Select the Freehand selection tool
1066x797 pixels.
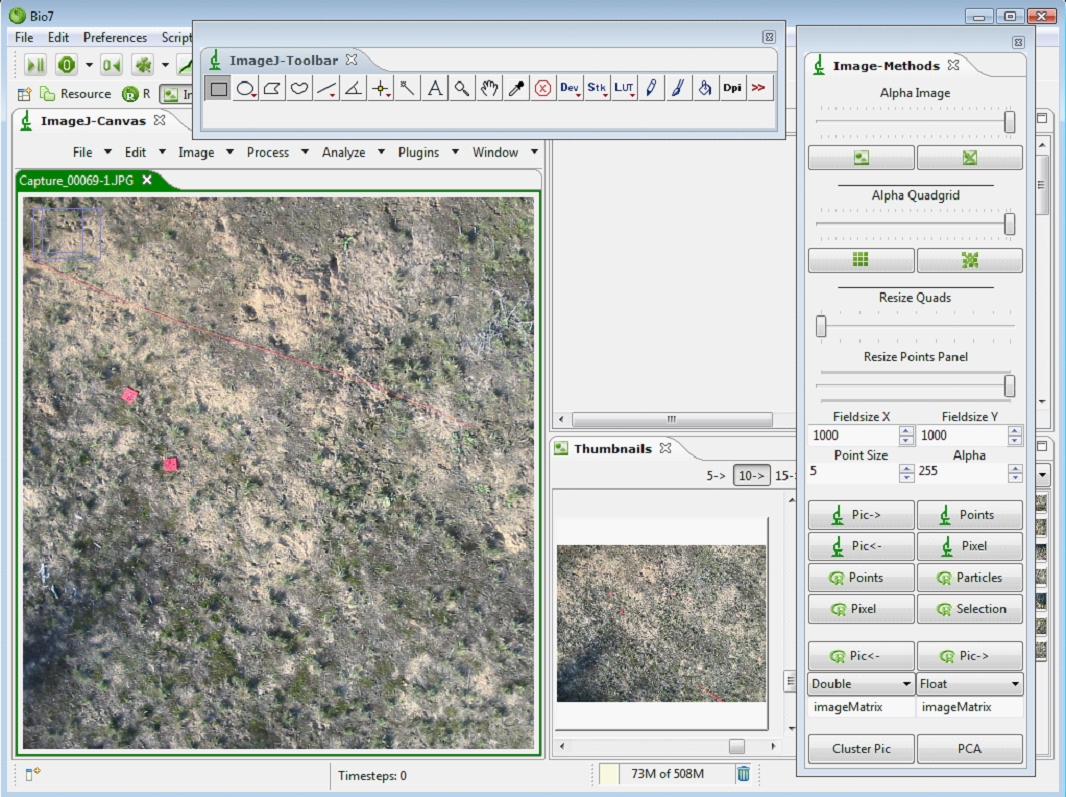point(299,88)
